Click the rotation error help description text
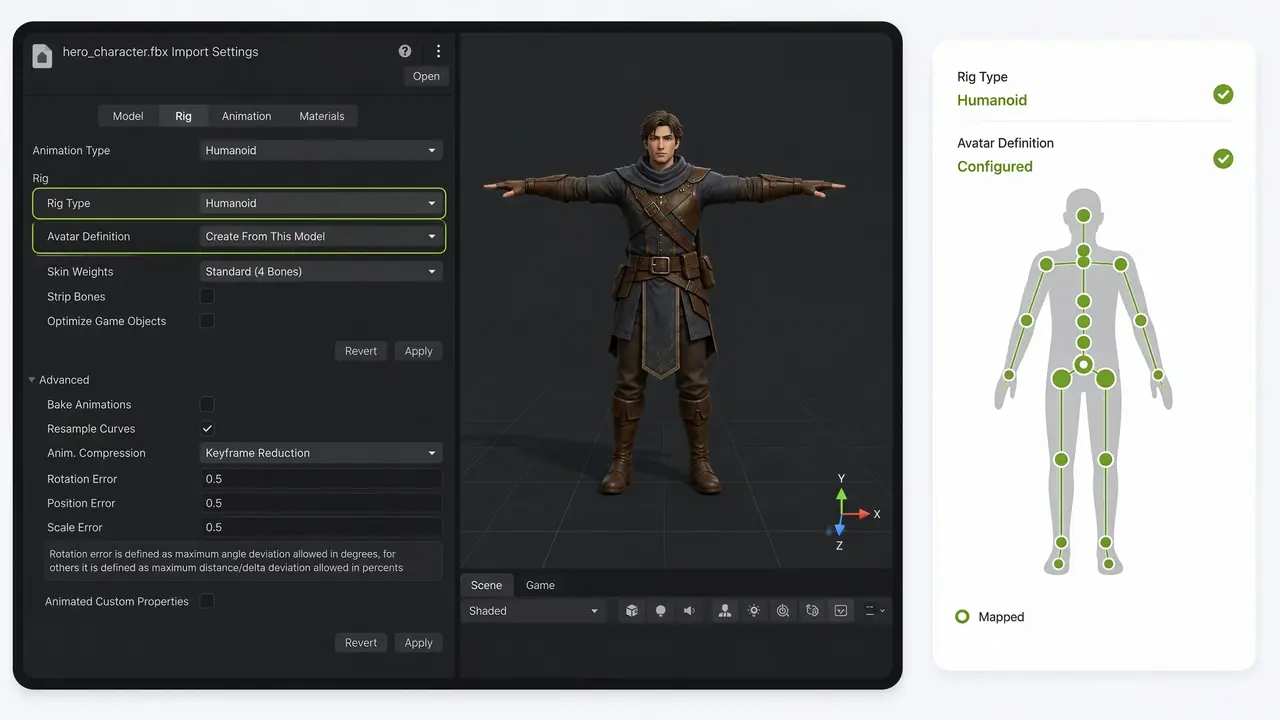This screenshot has width=1280, height=720. 226,561
